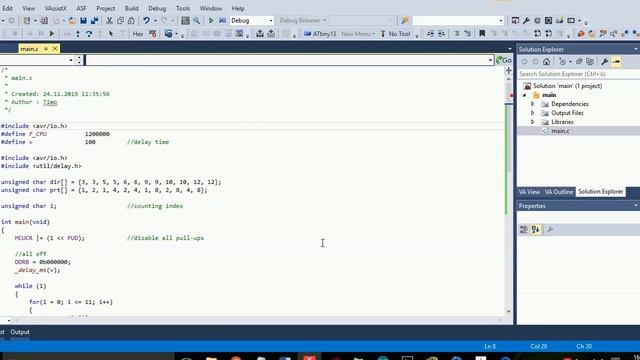
Task: Click the Copy icon in the toolbar
Action: 120,20
